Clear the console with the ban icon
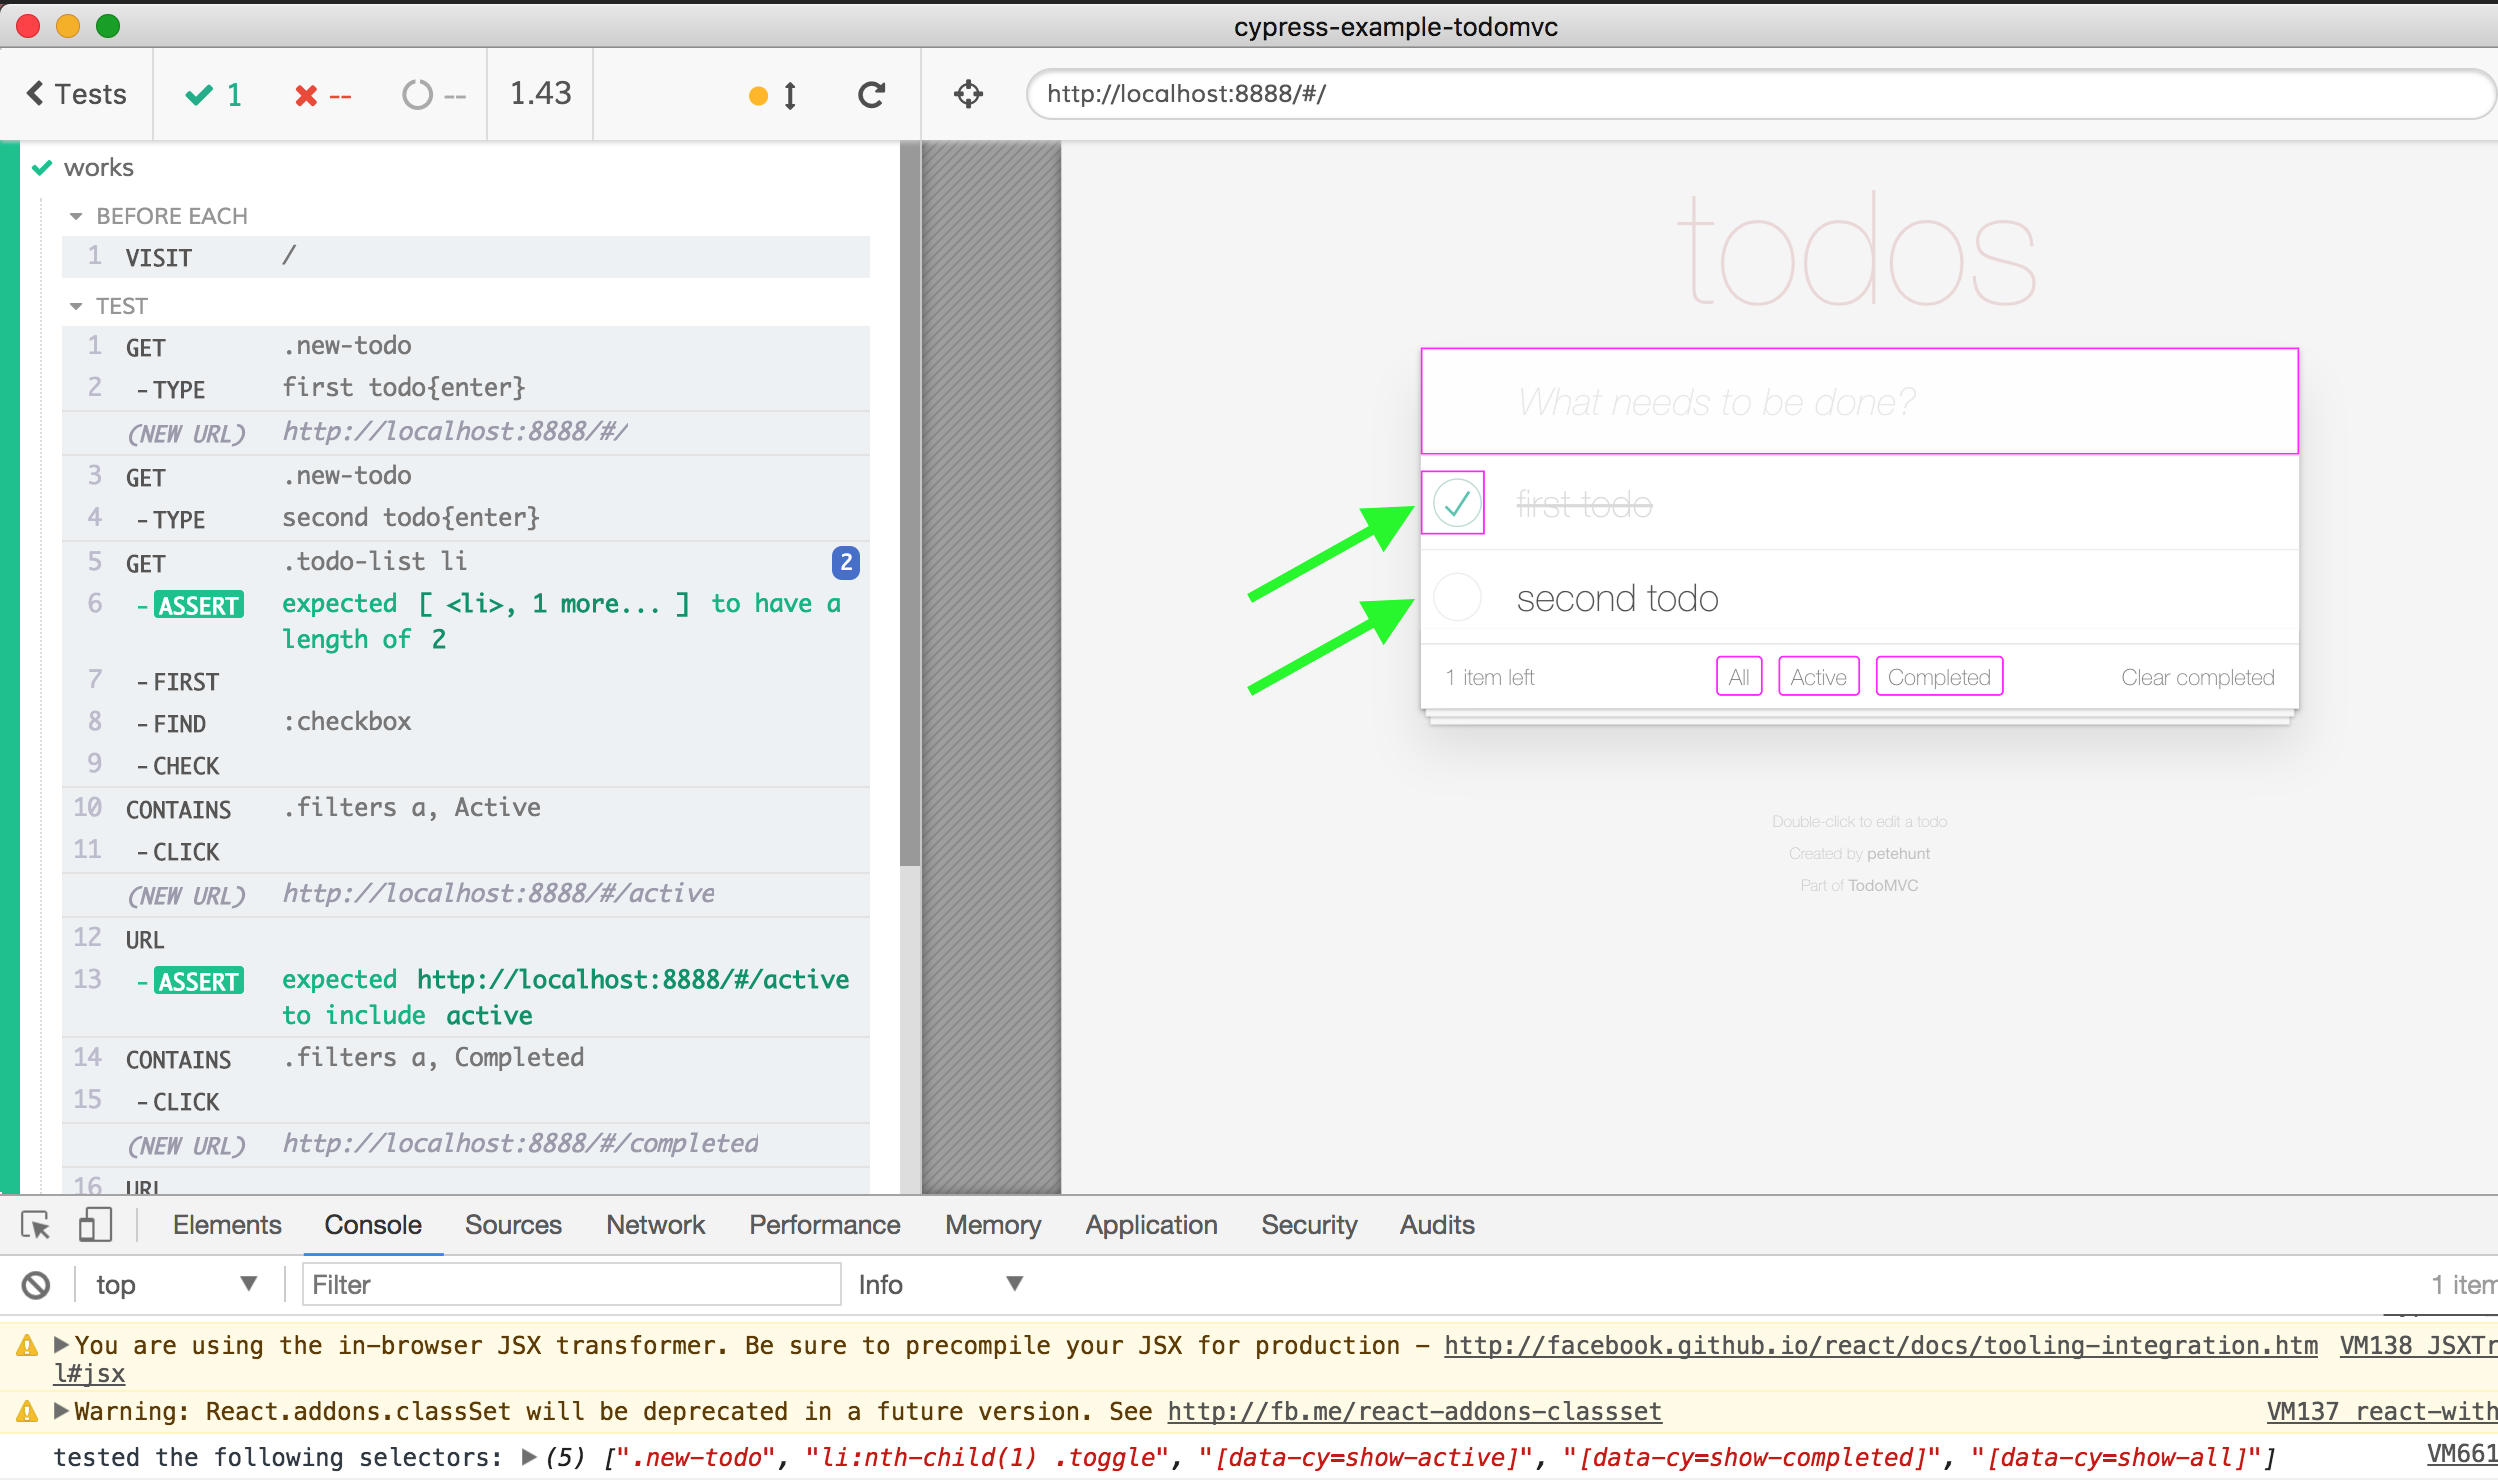Viewport: 2498px width, 1484px height. [x=36, y=1285]
